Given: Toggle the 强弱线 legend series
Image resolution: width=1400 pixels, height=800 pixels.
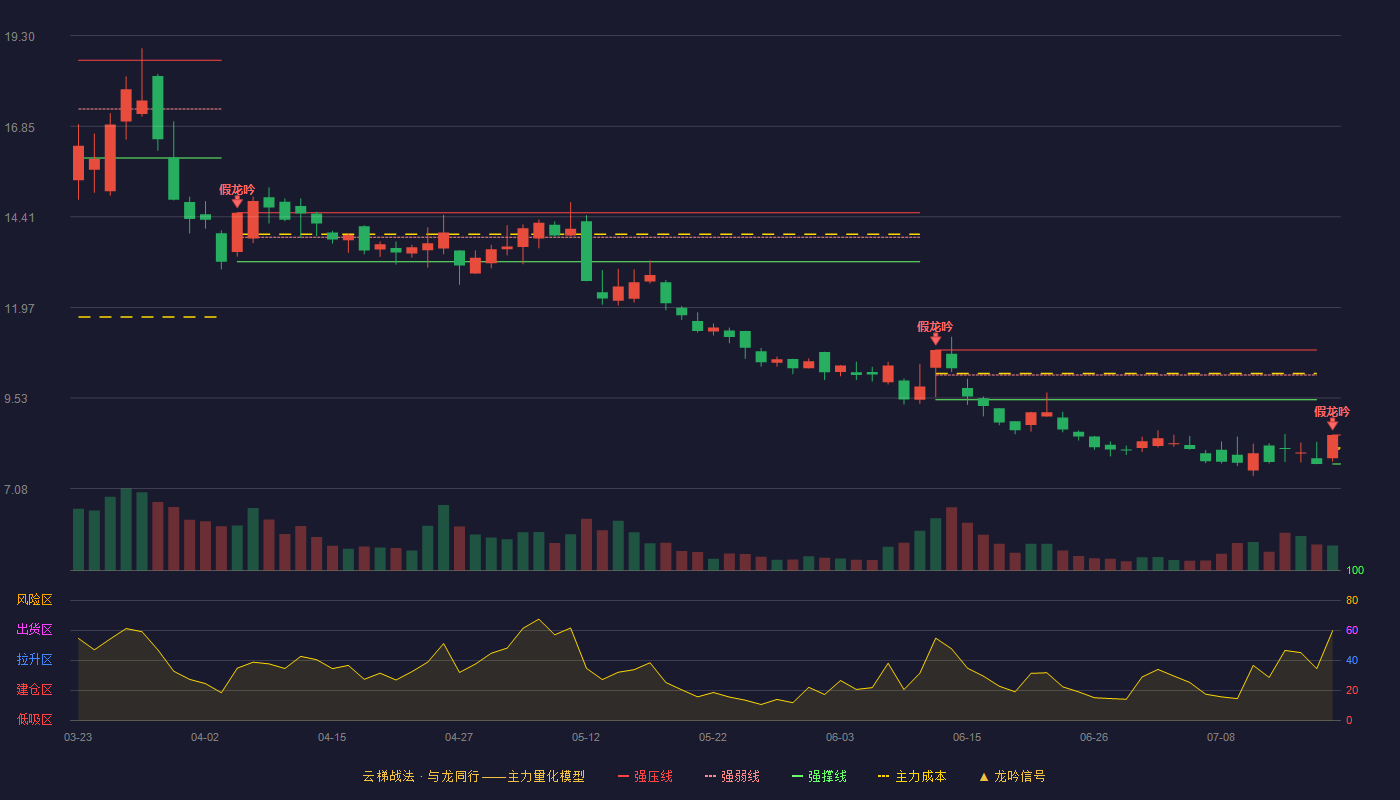Looking at the screenshot, I should [732, 776].
